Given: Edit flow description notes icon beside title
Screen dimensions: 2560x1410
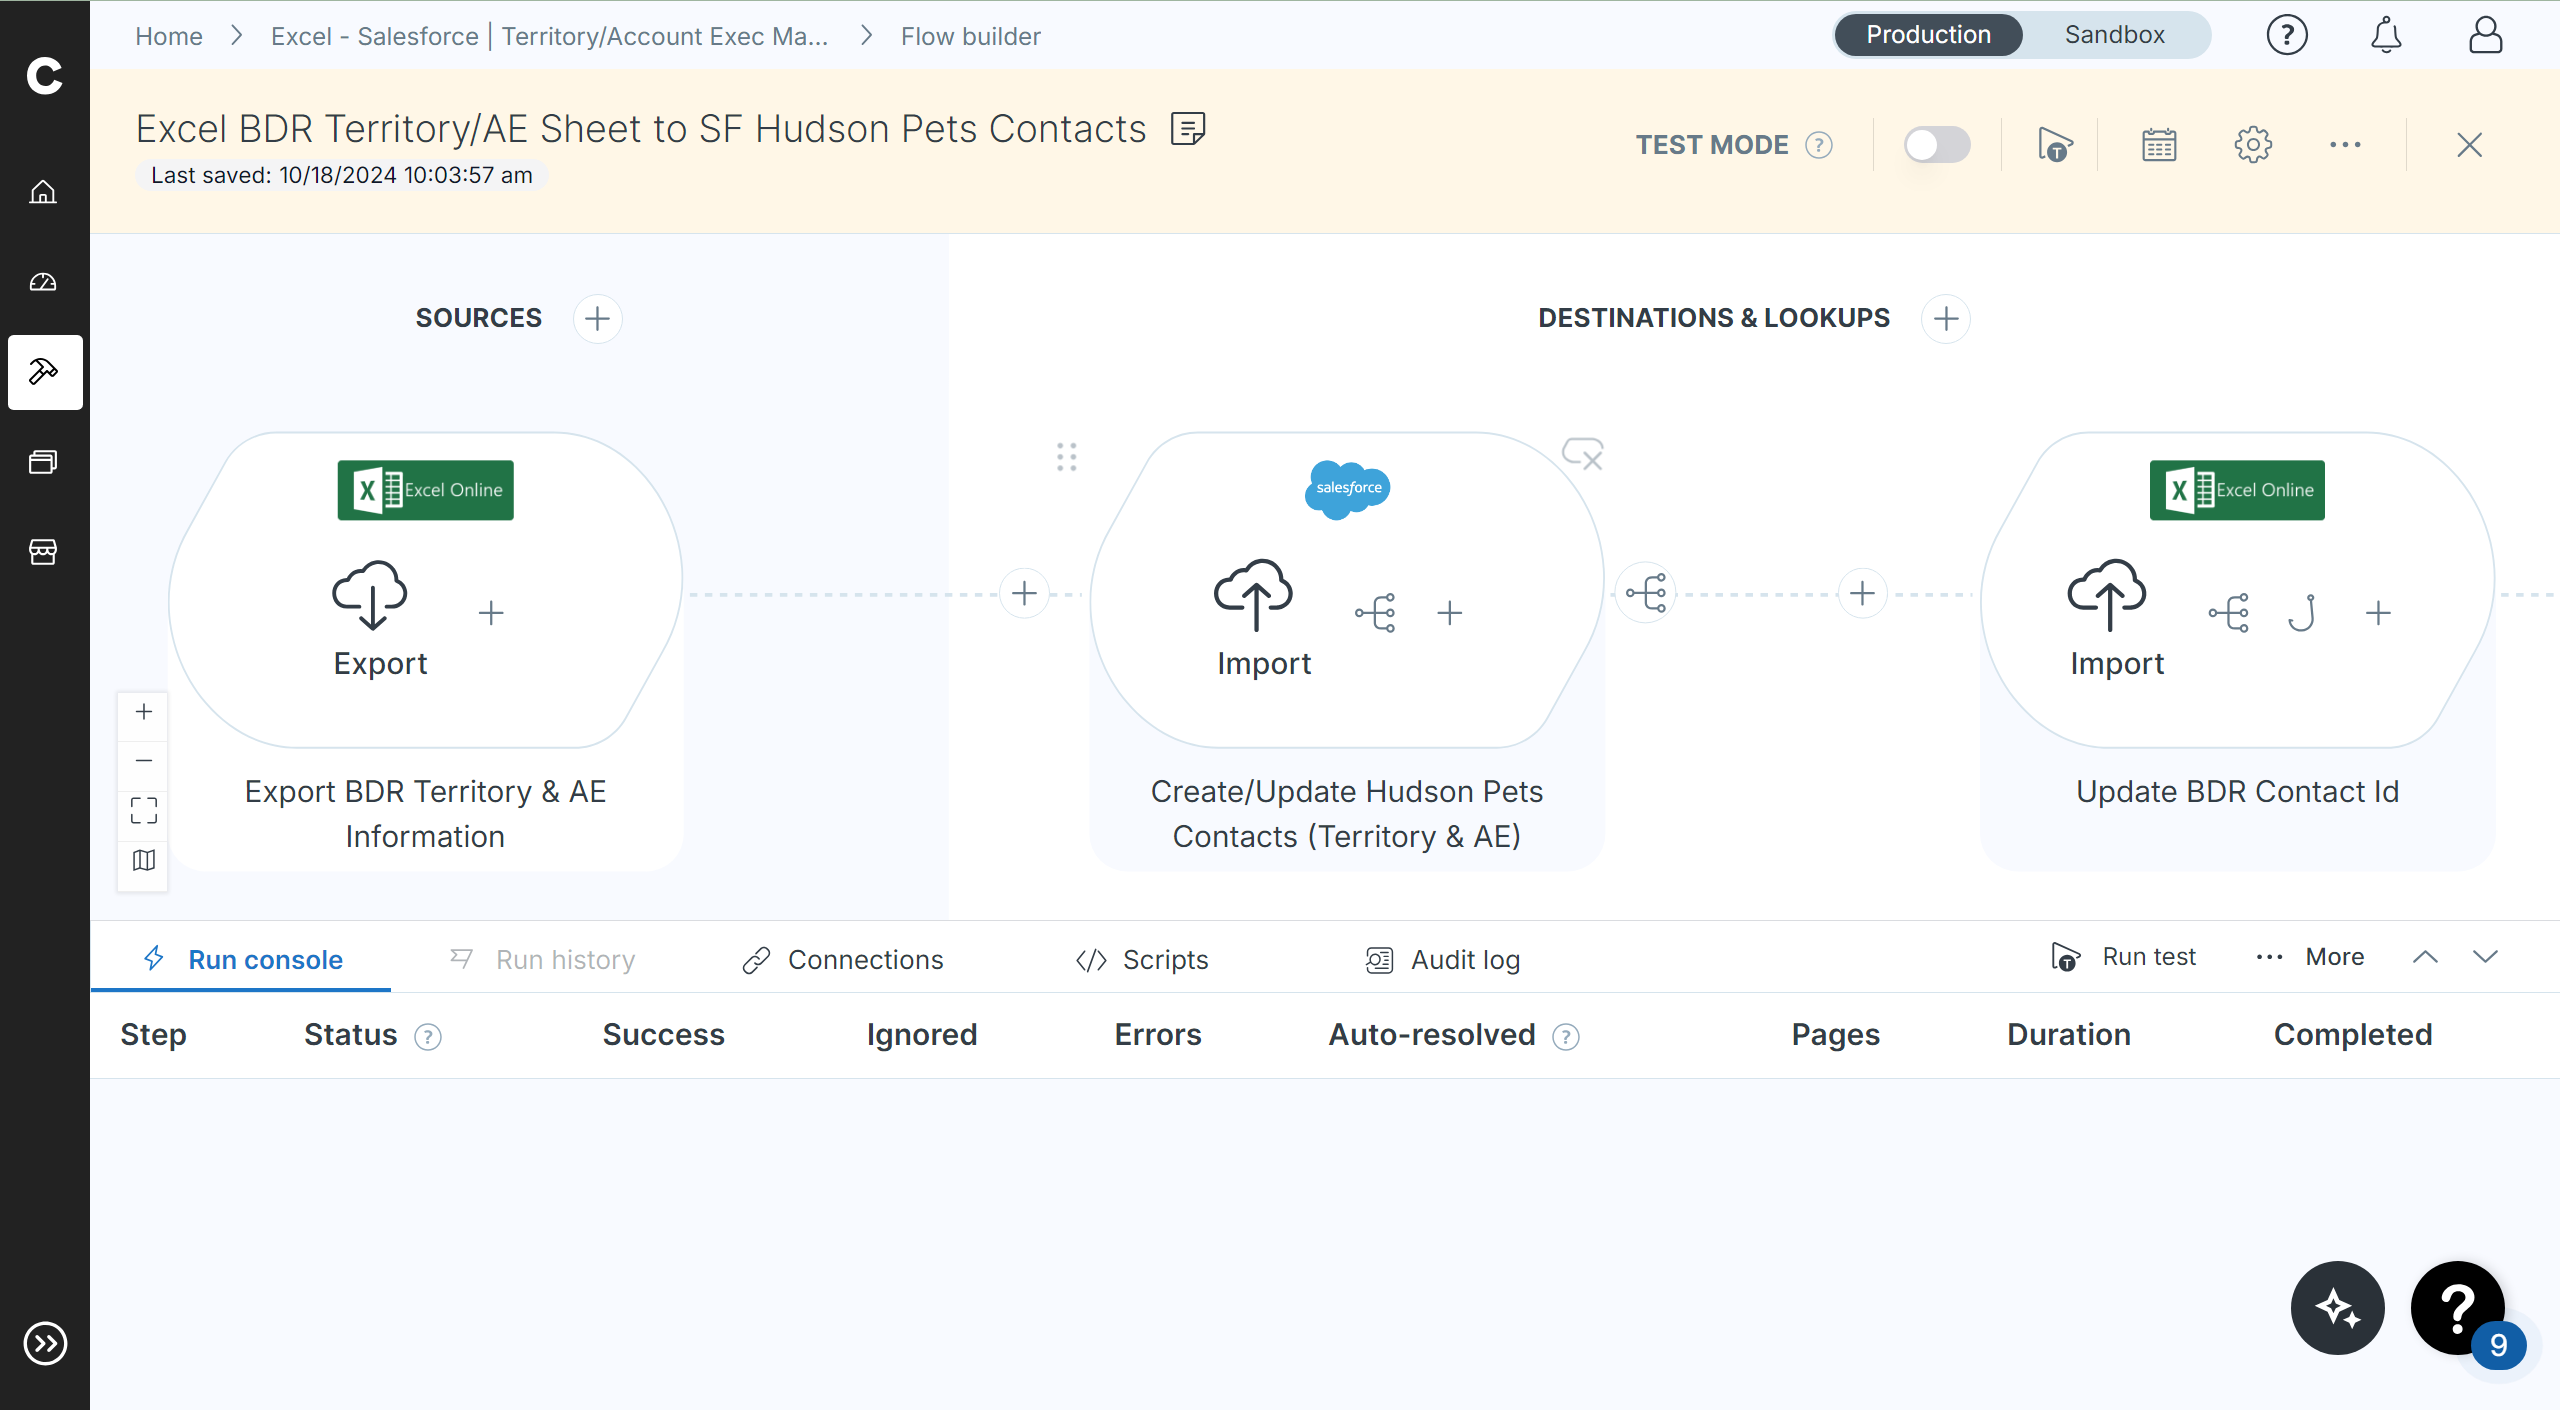Looking at the screenshot, I should (1188, 129).
